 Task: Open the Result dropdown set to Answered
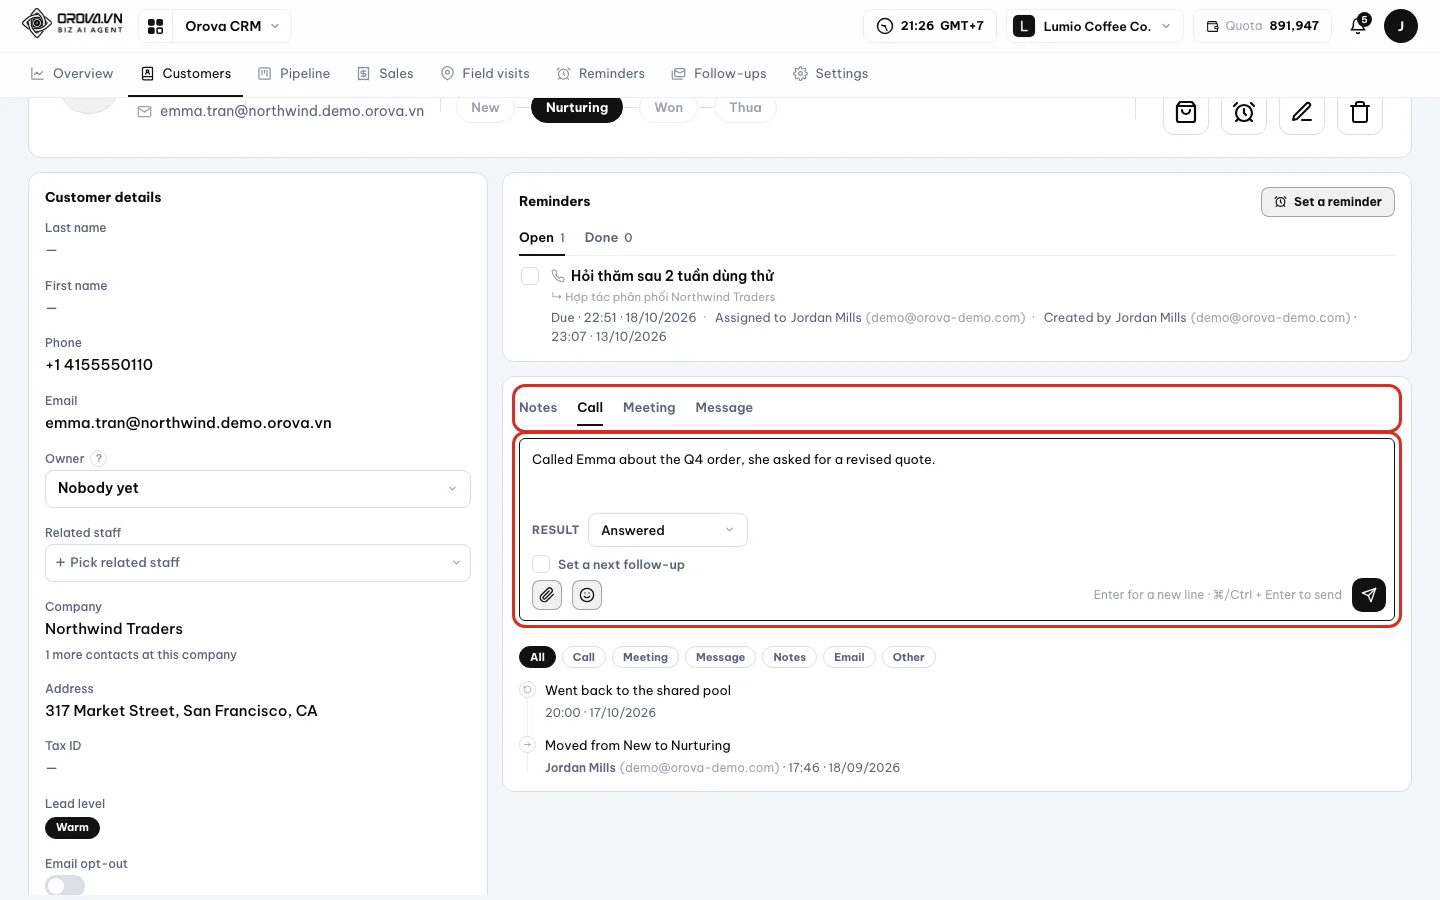[x=668, y=530]
